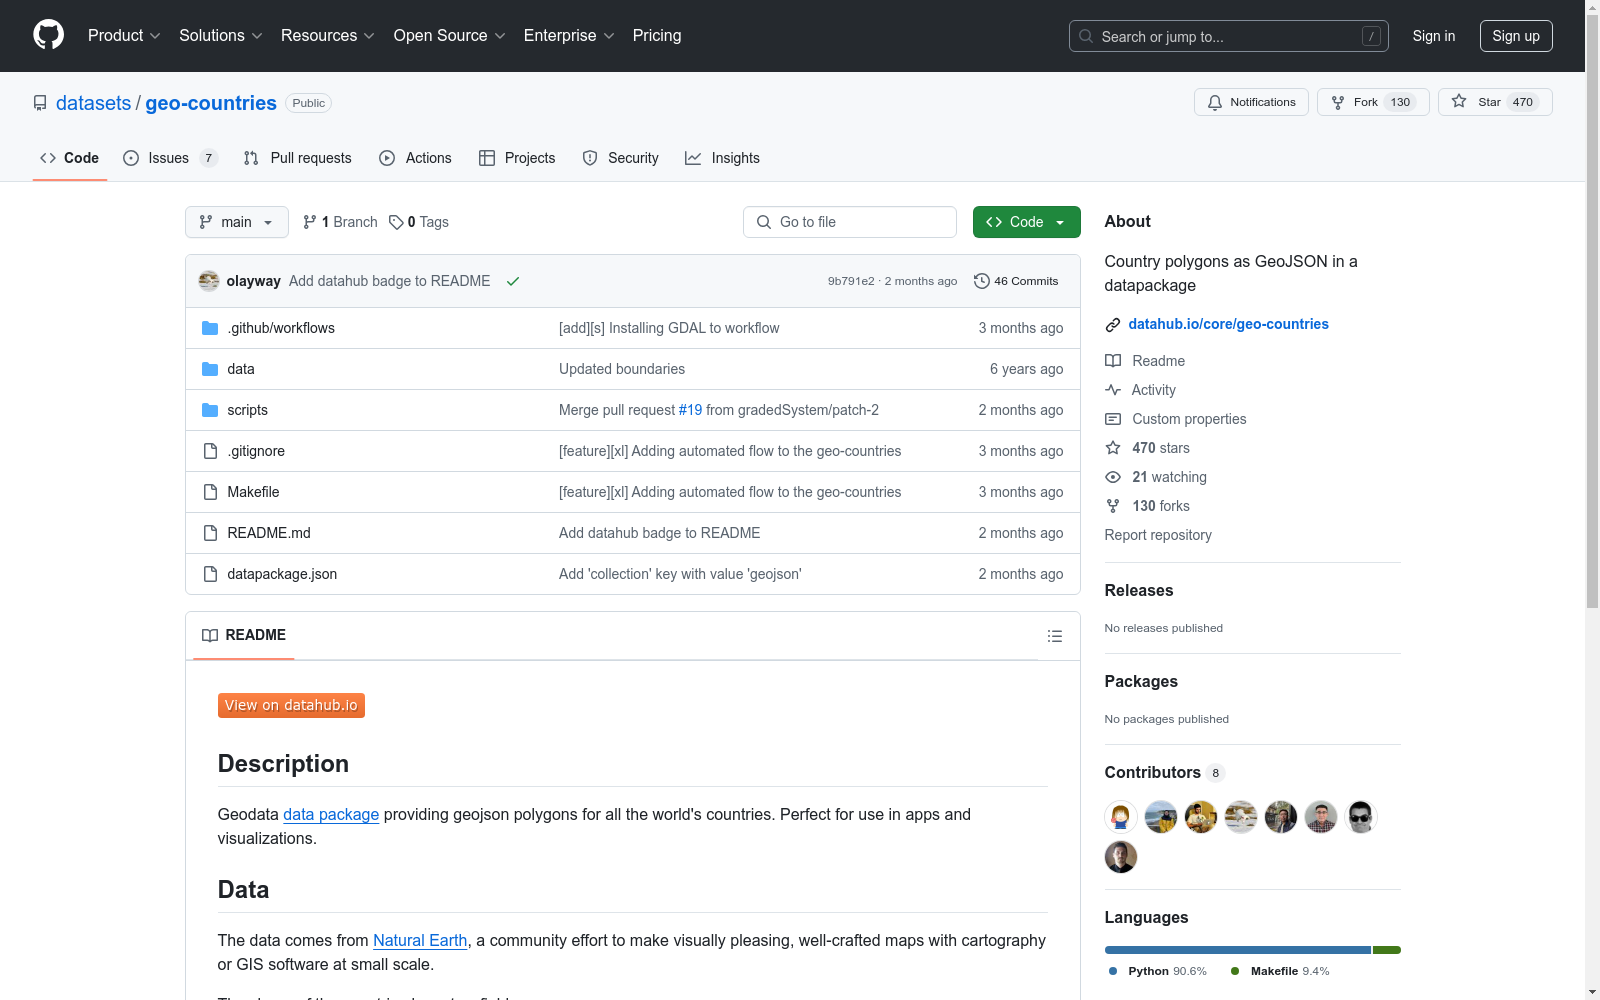Click the Sign up button

pyautogui.click(x=1516, y=36)
